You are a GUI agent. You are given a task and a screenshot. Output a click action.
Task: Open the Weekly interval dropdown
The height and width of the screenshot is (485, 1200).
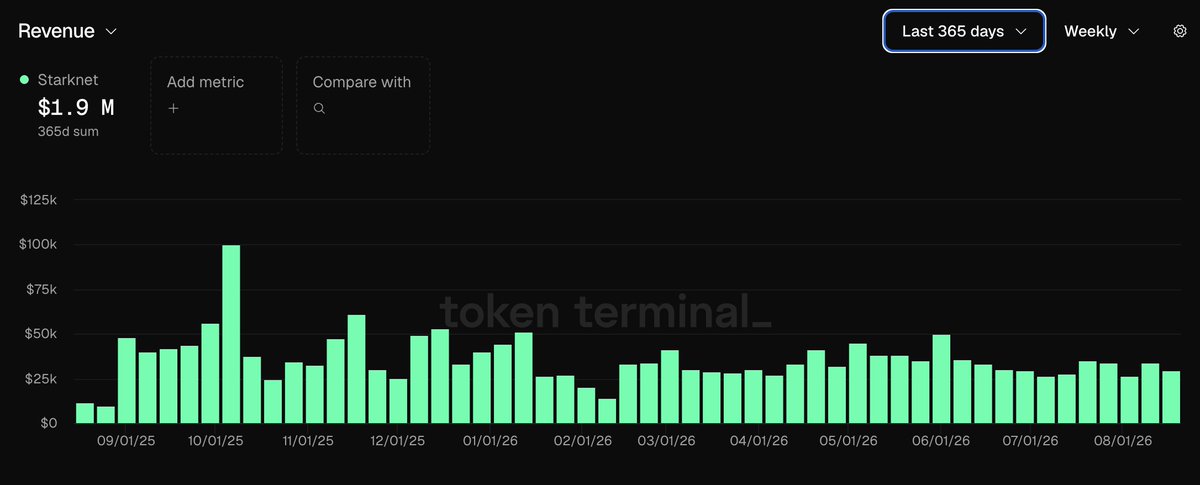pos(1101,31)
